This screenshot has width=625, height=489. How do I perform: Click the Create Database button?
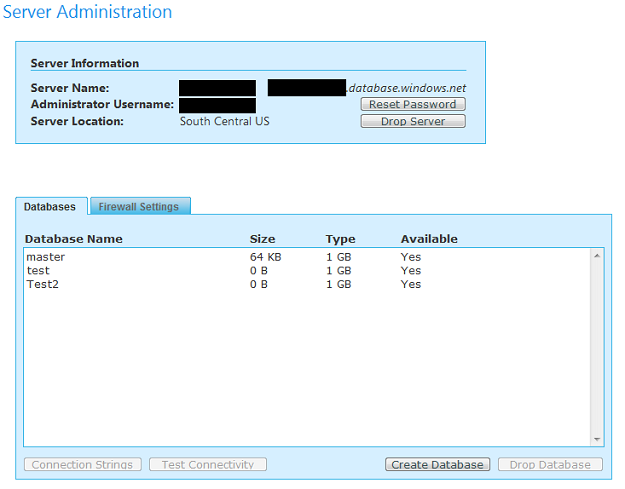tap(437, 464)
